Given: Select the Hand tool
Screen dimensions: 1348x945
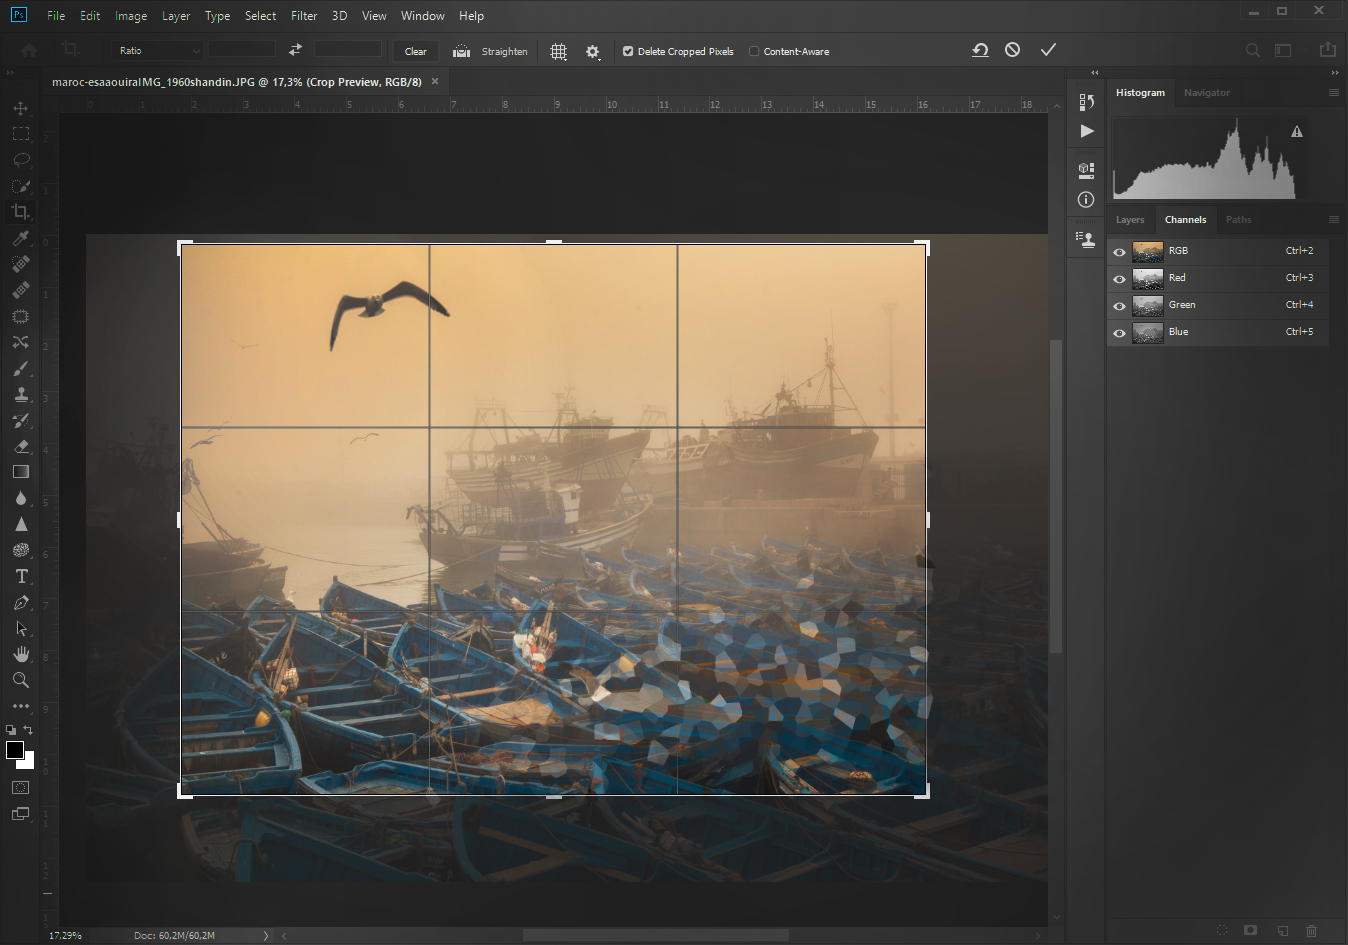Looking at the screenshot, I should point(21,654).
